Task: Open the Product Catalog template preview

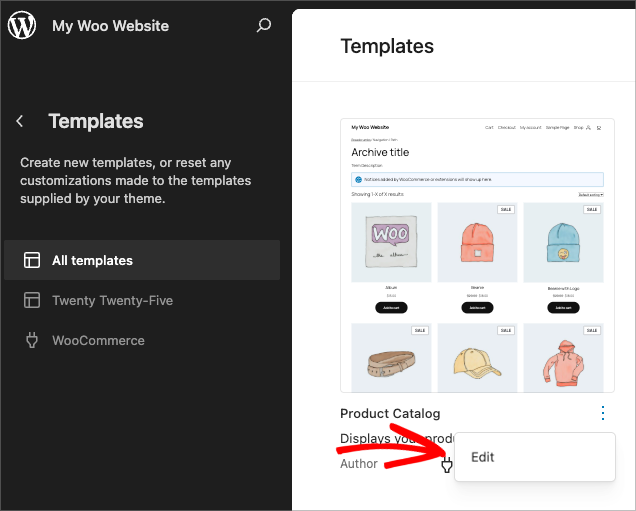Action: tap(477, 256)
